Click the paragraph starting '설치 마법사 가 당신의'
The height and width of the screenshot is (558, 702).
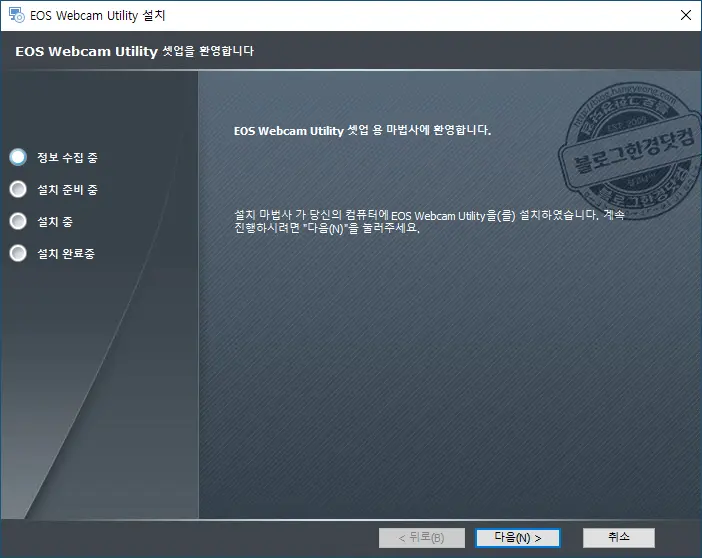429,221
